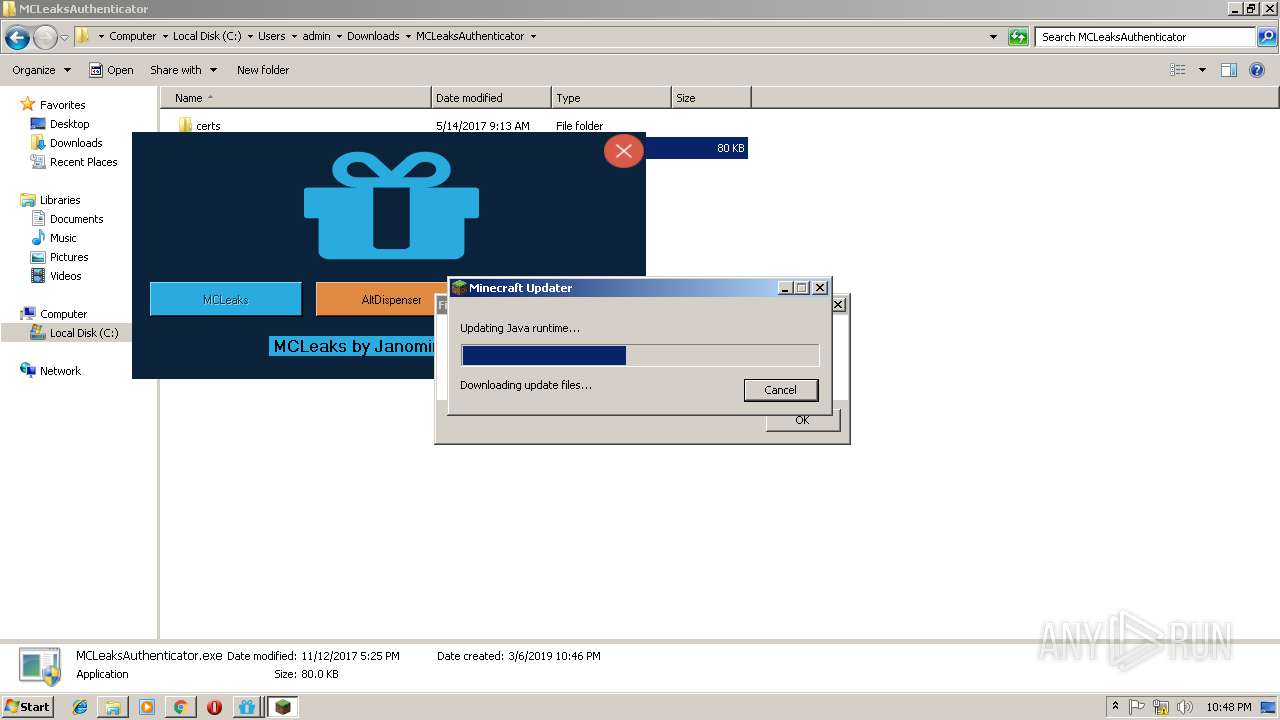Image resolution: width=1280 pixels, height=720 pixels.
Task: Click the Forward navigation arrow in Explorer
Action: [46, 38]
